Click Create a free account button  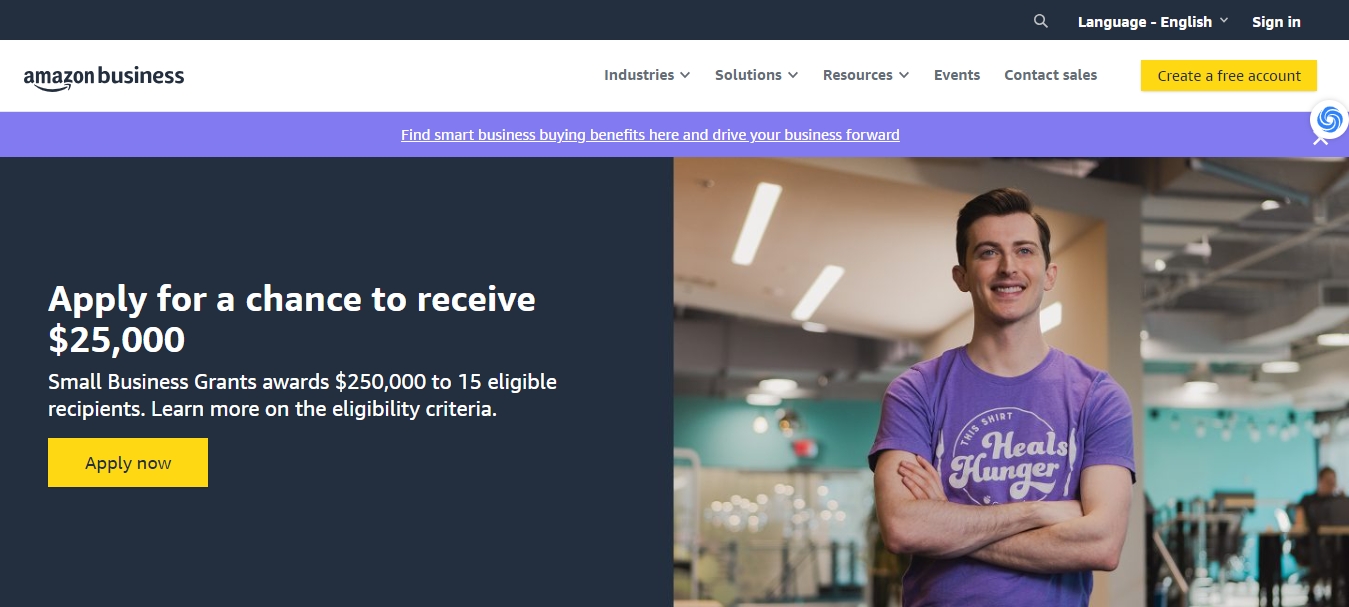pos(1229,76)
